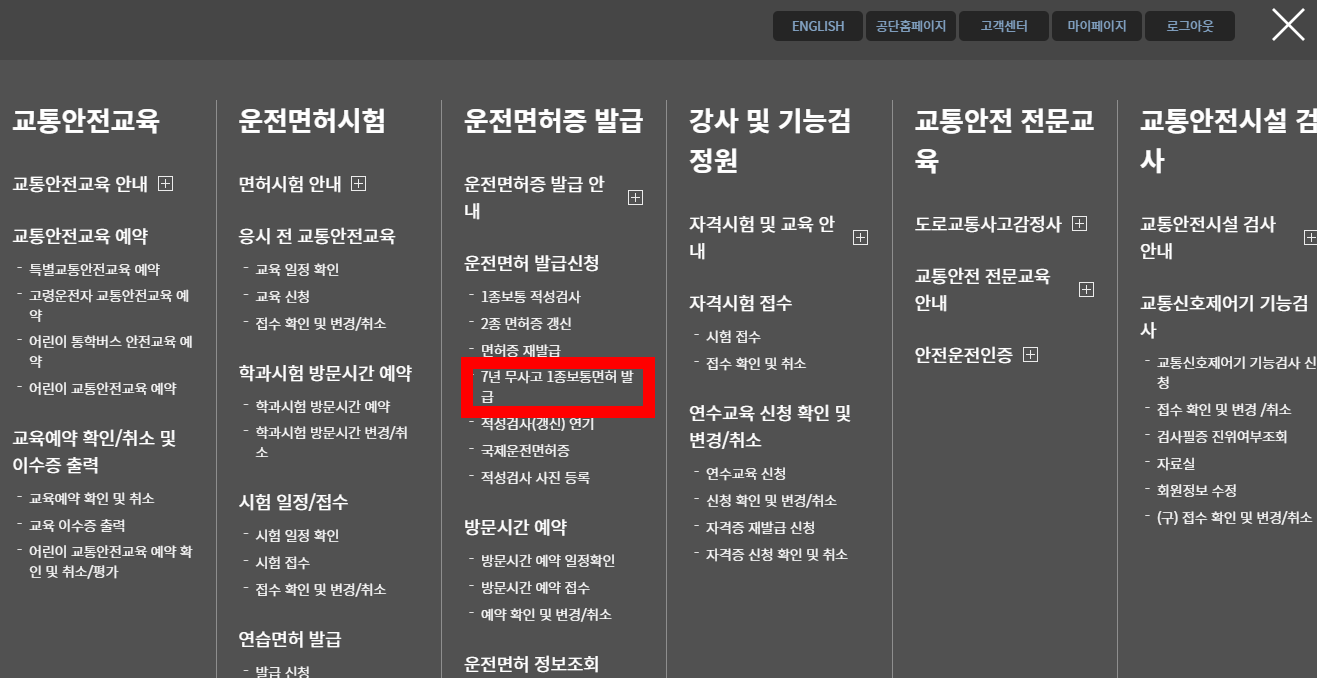Open 자격증 신청 확인 및 취소
The height and width of the screenshot is (678, 1317).
tap(777, 555)
